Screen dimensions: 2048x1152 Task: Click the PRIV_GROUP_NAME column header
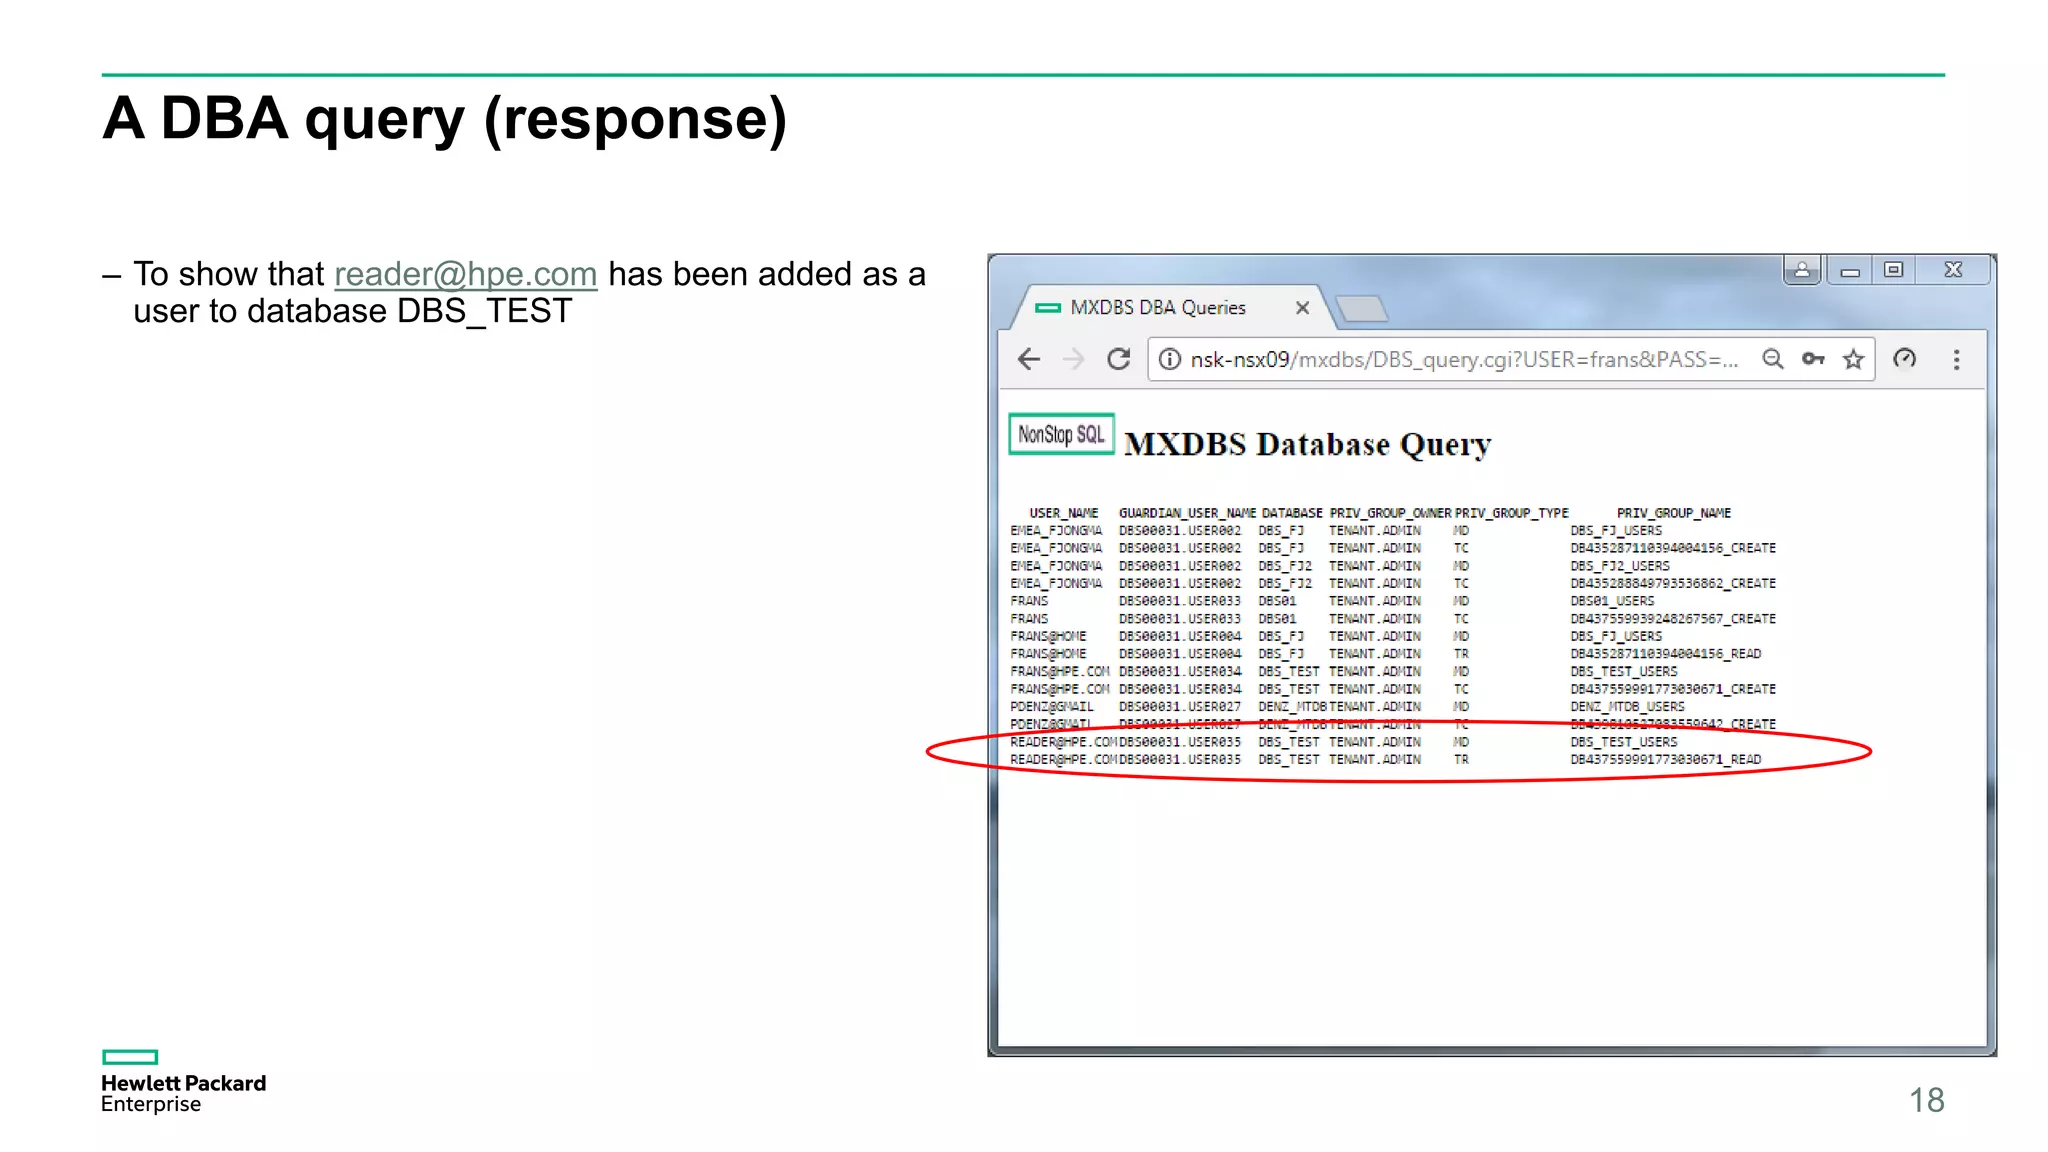(1674, 513)
